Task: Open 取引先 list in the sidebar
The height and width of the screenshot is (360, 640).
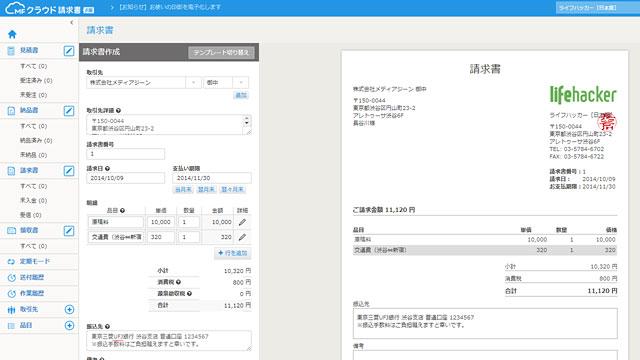Action: pyautogui.click(x=29, y=309)
